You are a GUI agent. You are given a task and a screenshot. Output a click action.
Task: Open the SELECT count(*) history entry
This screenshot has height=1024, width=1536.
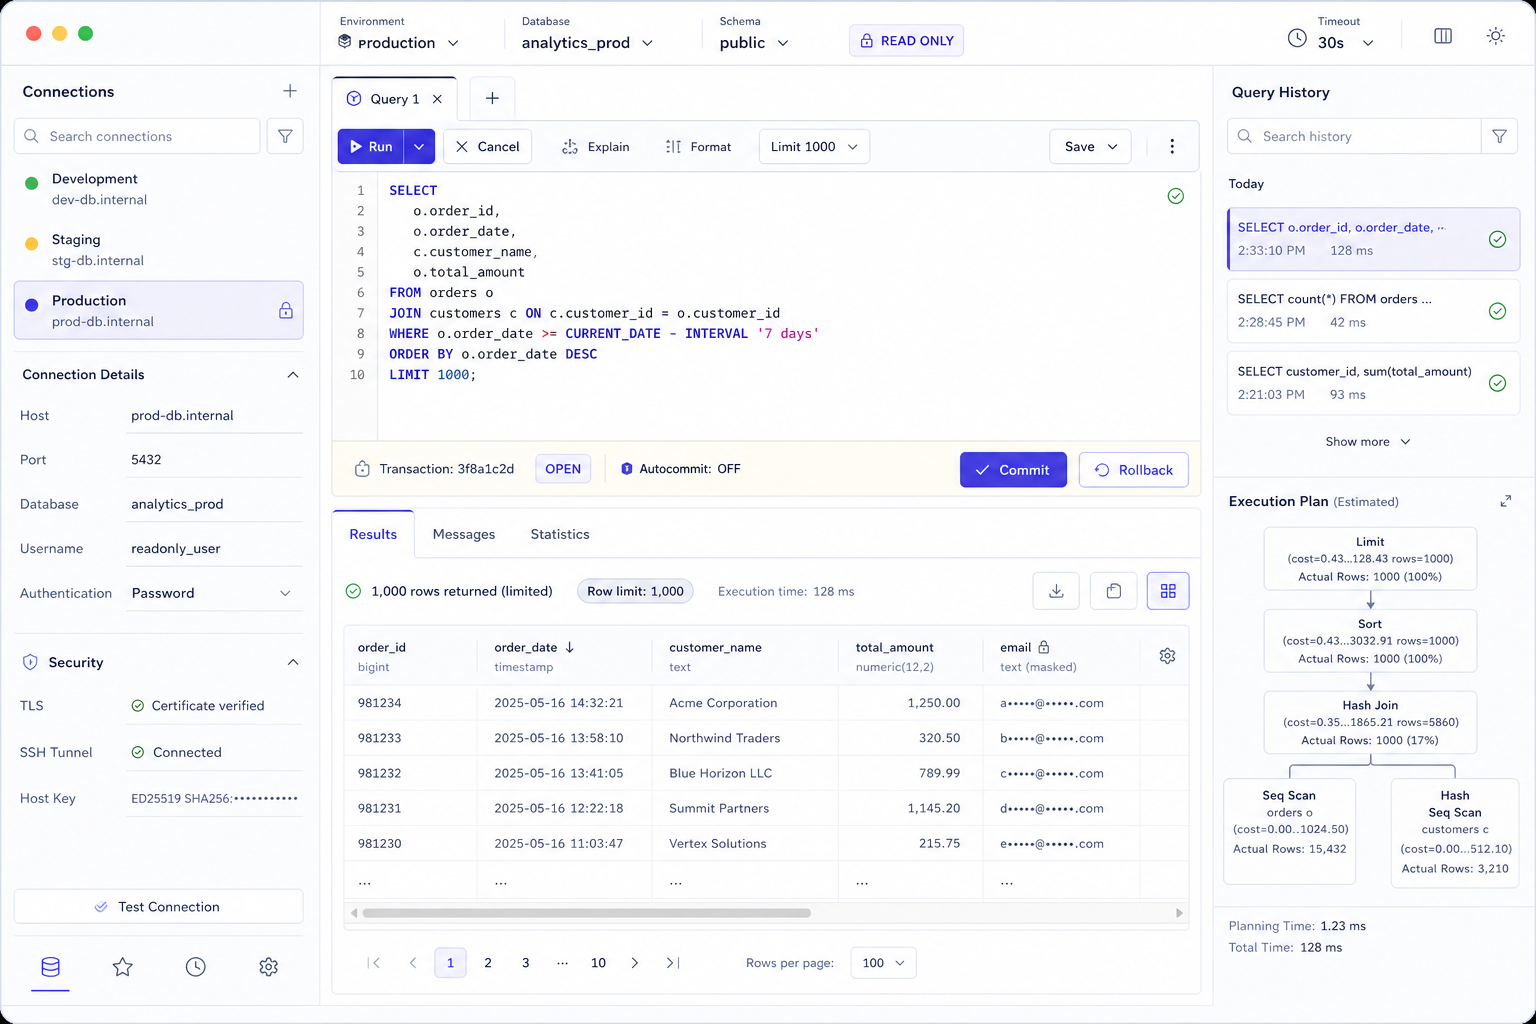pyautogui.click(x=1373, y=311)
